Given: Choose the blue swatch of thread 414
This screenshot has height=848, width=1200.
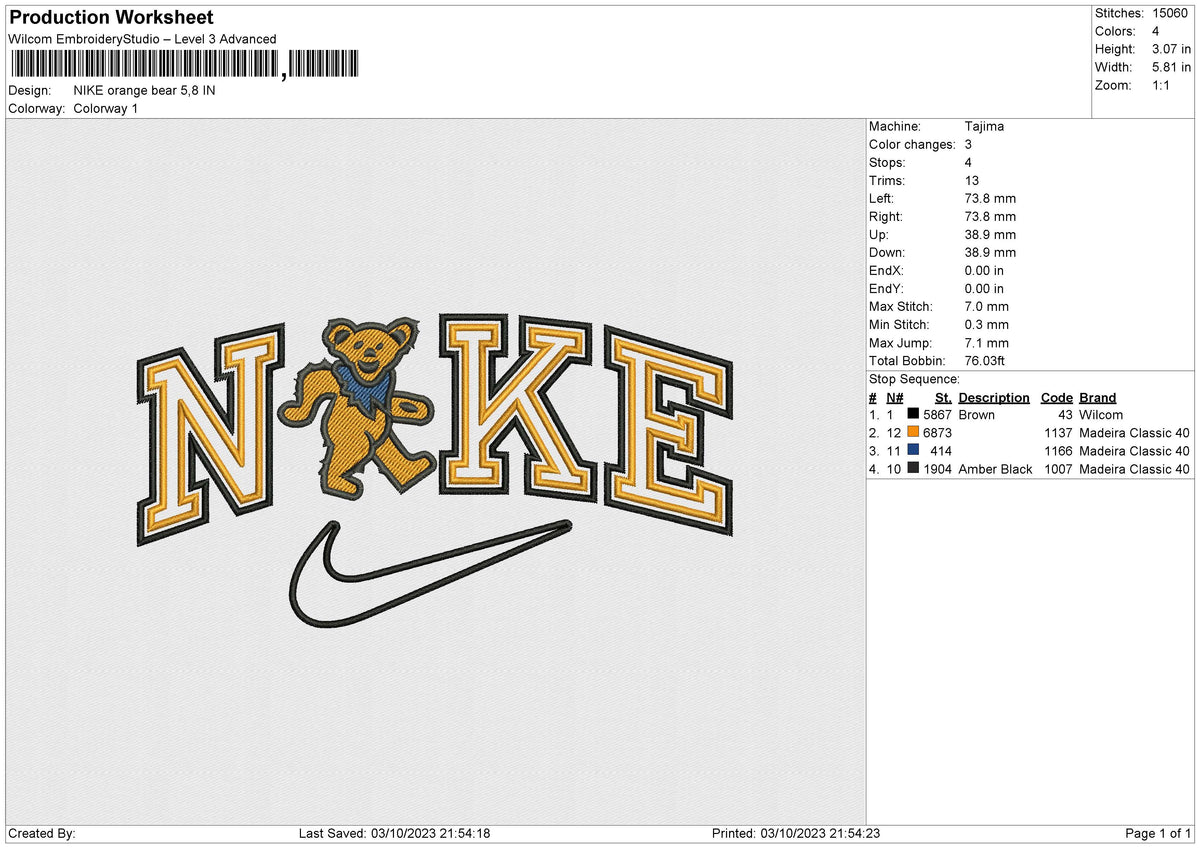Looking at the screenshot, I should tap(913, 451).
